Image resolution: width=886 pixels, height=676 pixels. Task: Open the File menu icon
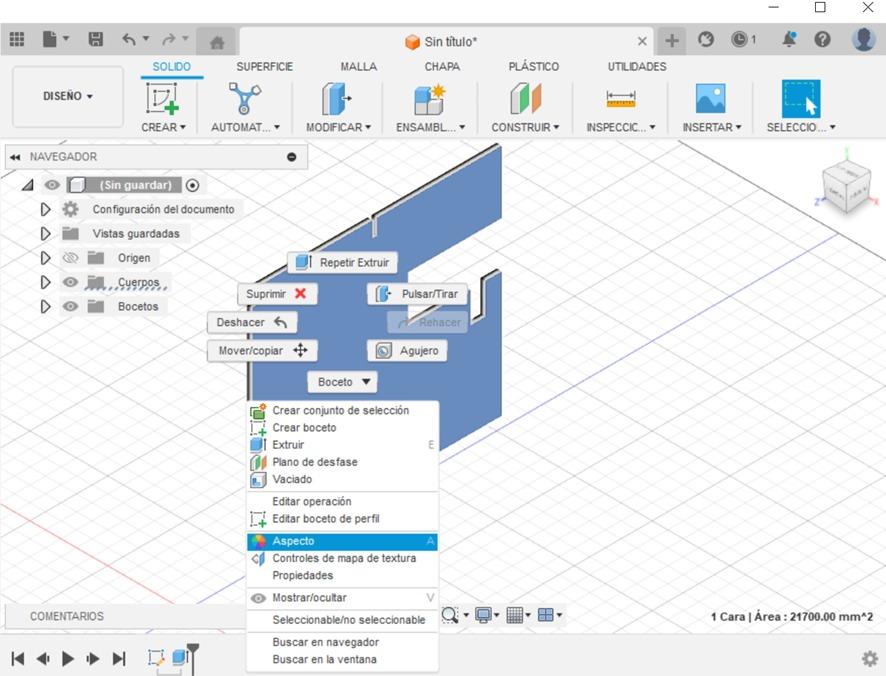(50, 39)
